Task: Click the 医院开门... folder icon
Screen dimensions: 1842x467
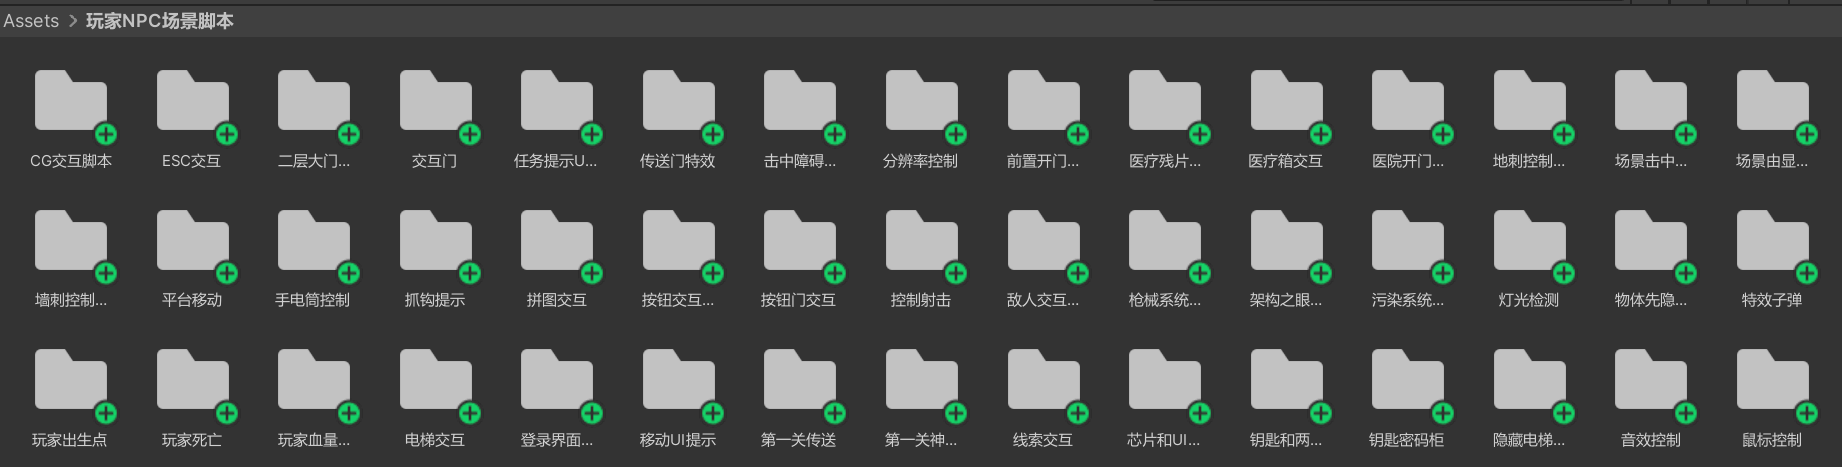Action: [1408, 101]
